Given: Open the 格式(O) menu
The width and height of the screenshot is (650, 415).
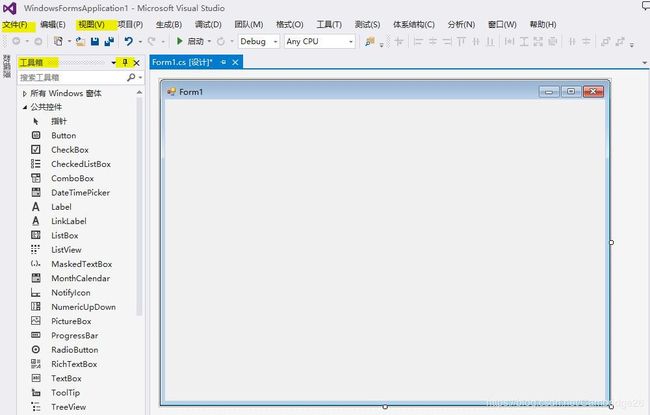Looking at the screenshot, I should coord(290,24).
